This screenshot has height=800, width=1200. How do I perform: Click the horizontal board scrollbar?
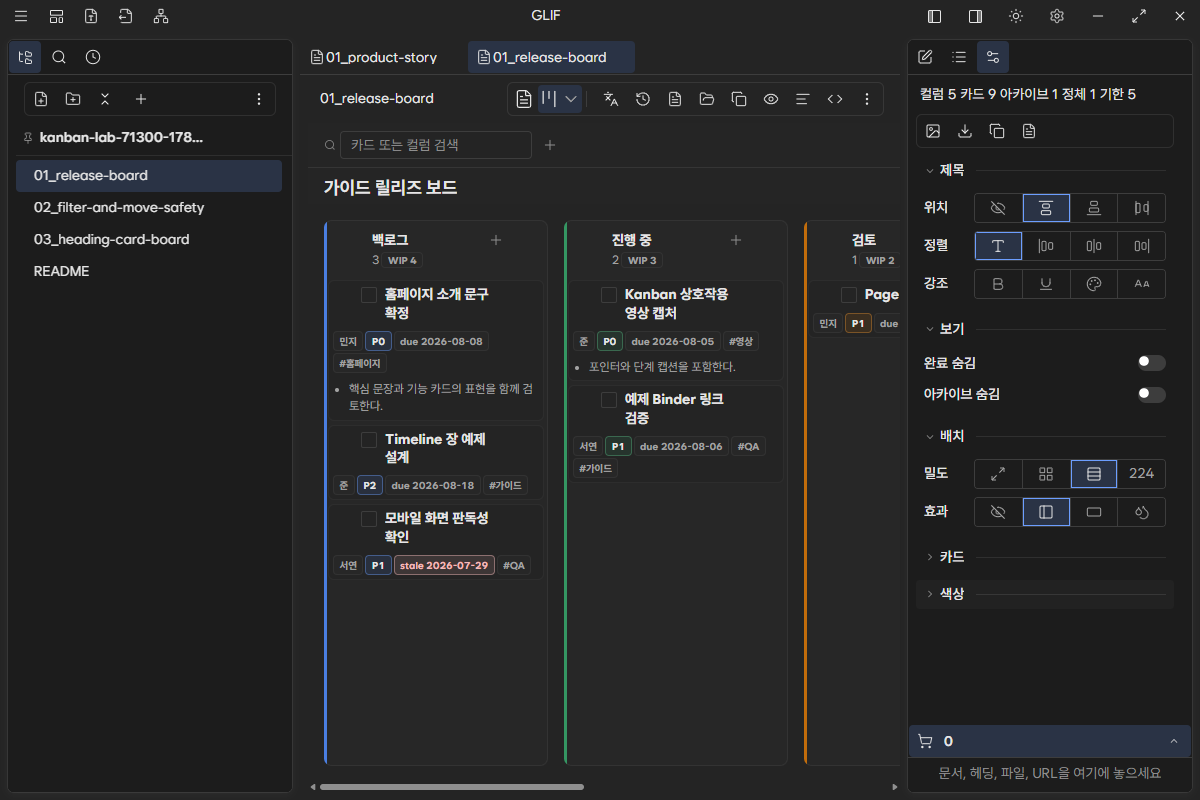point(451,788)
